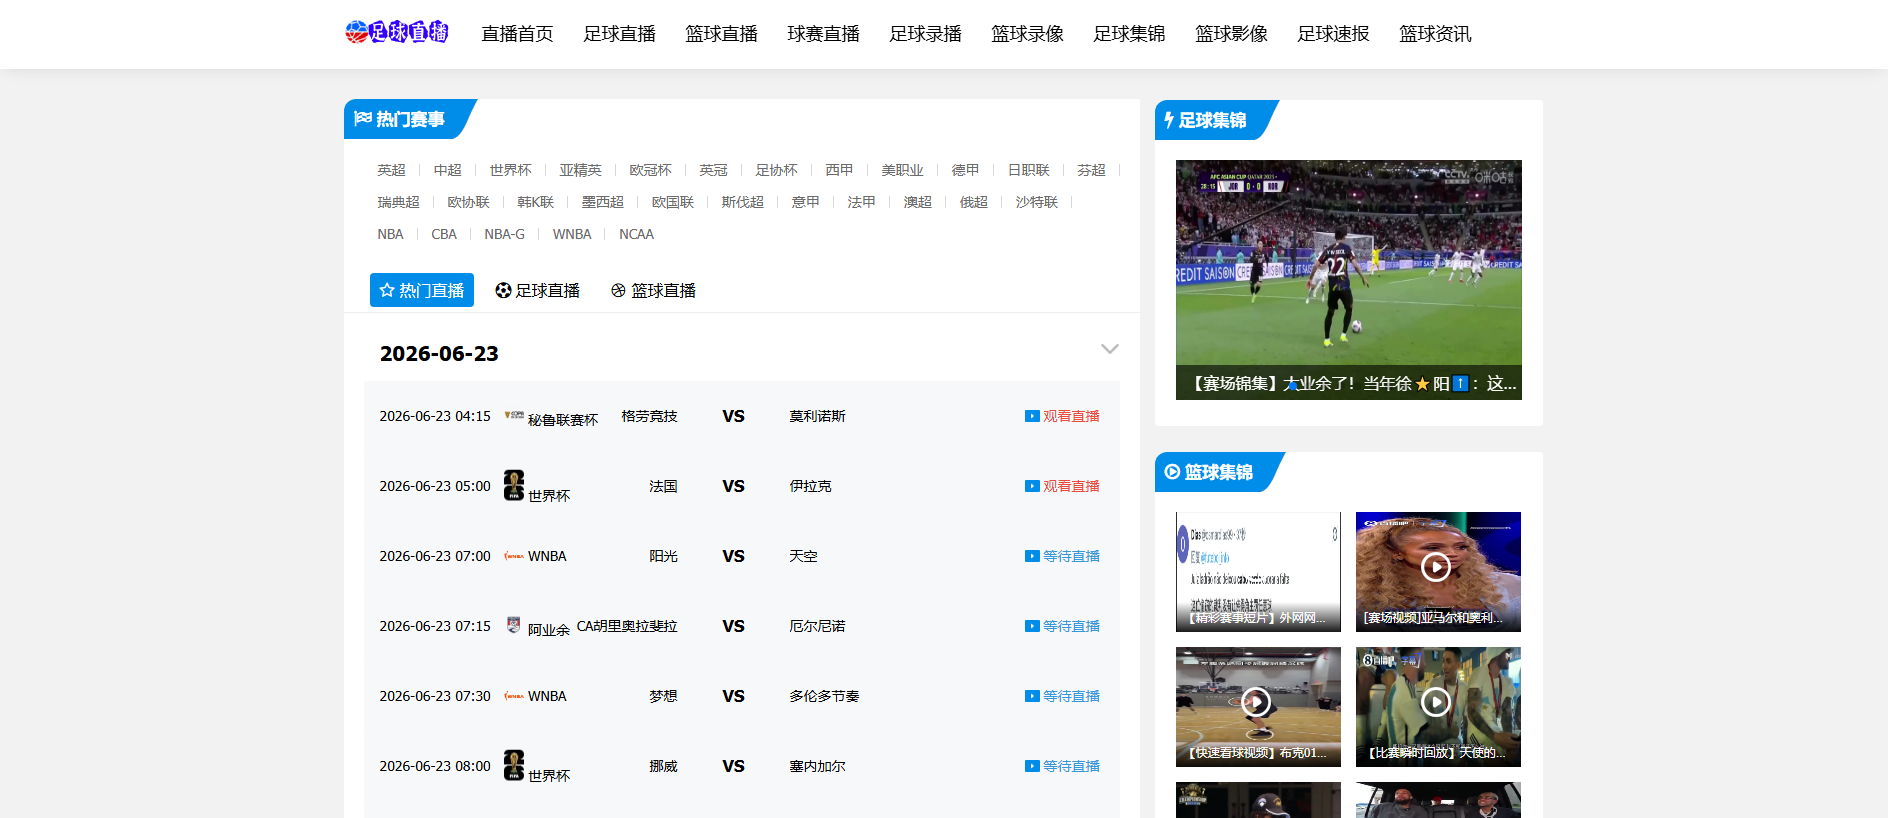This screenshot has width=1888, height=818.
Task: Click WNBA logo in 梦想 vs 多伦多节奏 row
Action: 514,696
